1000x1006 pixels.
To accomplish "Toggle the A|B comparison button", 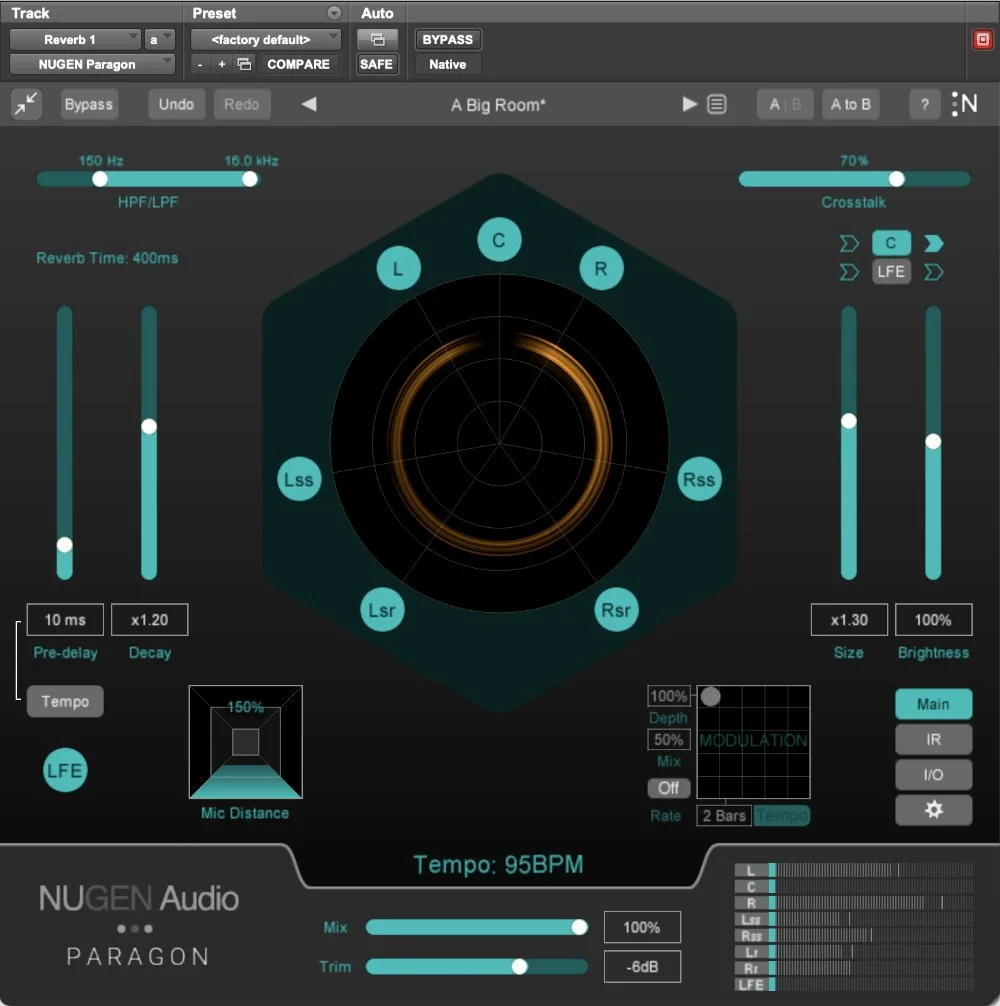I will coord(785,104).
